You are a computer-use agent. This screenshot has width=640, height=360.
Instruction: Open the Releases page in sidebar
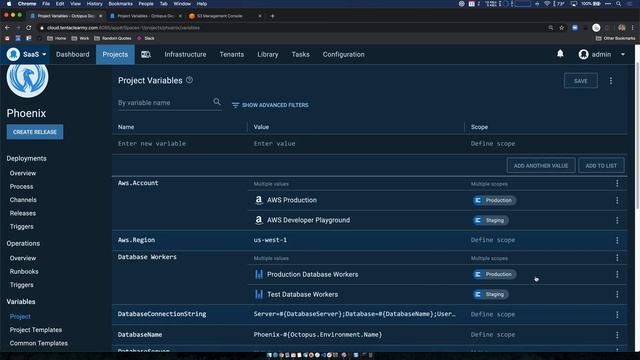pyautogui.click(x=22, y=213)
